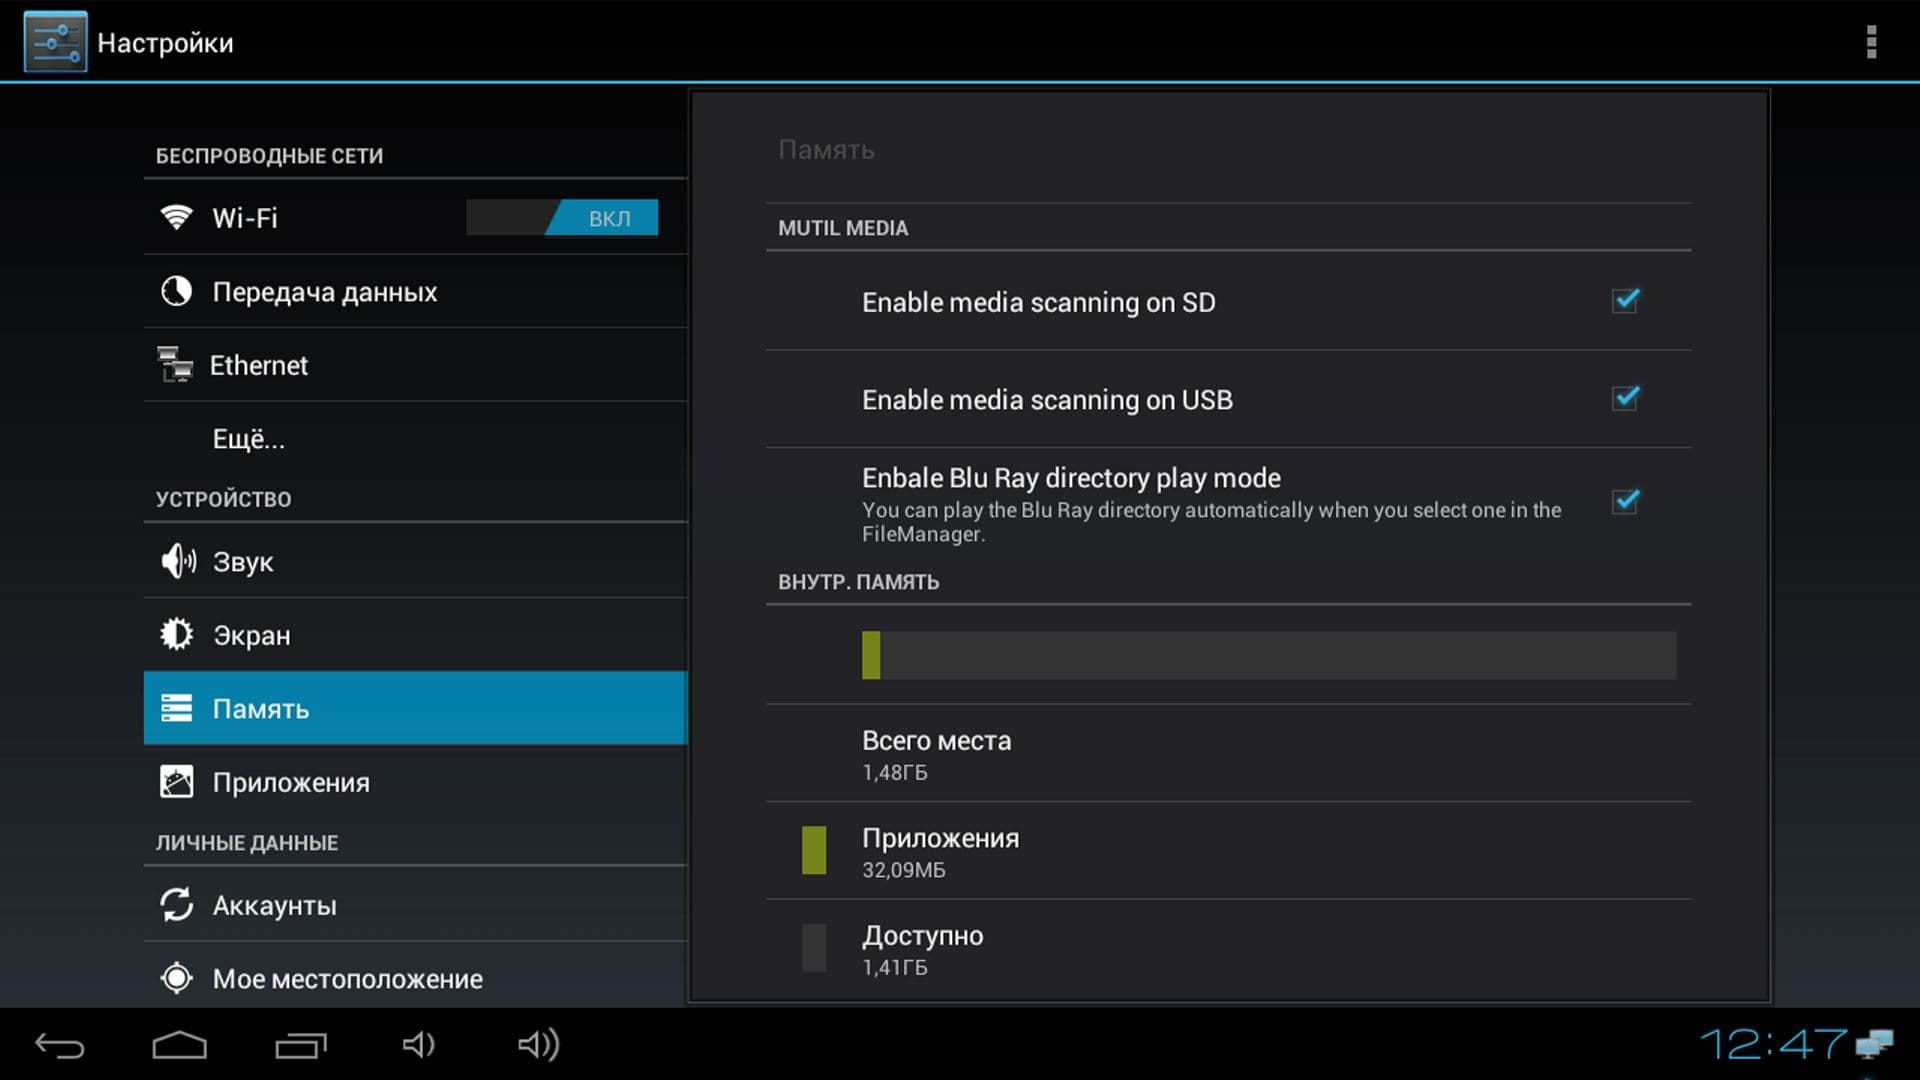Screen dimensions: 1920x1080
Task: Tap the volume down speaker icon
Action: point(419,1045)
